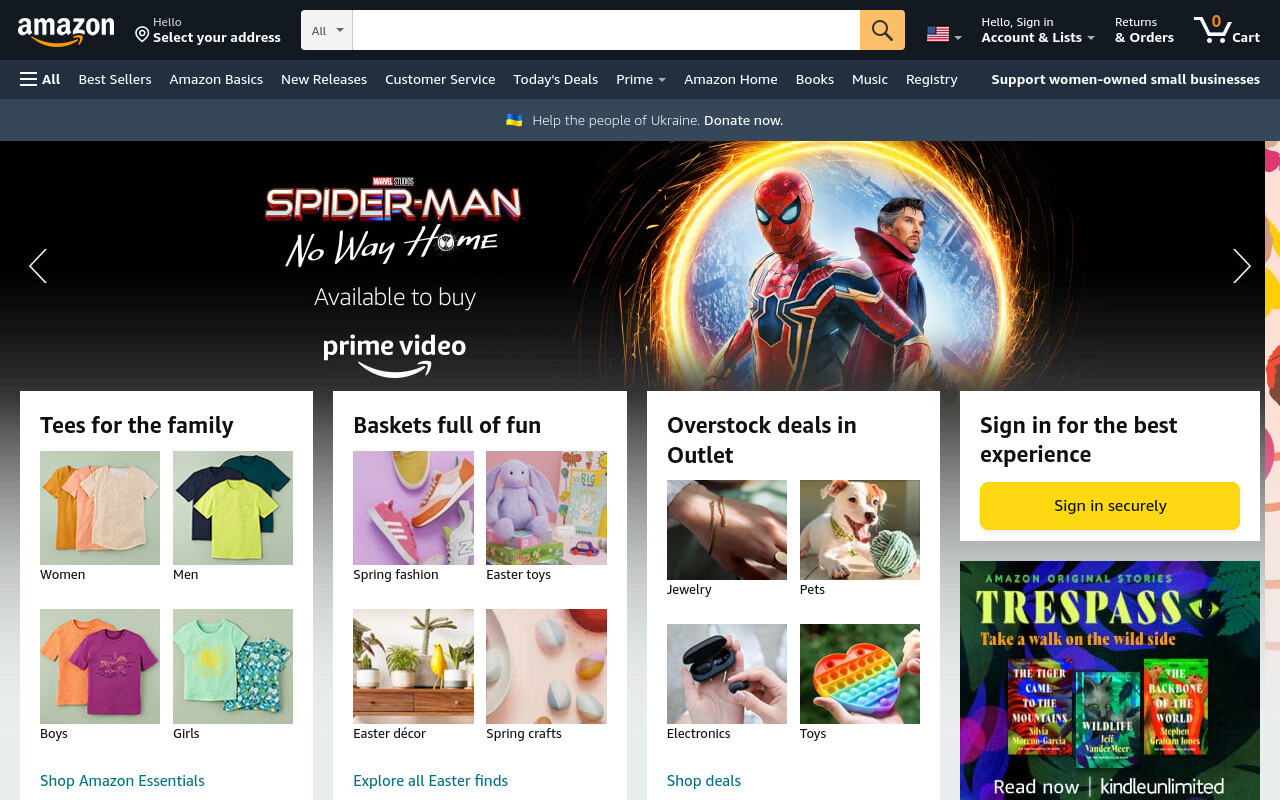
Task: Focus the main search input field
Action: point(606,30)
